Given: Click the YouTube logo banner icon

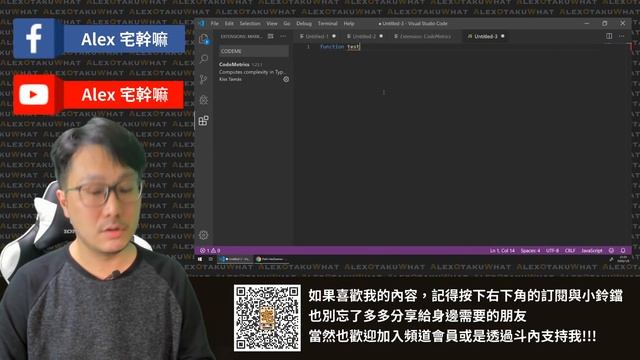Looking at the screenshot, I should click(x=34, y=95).
